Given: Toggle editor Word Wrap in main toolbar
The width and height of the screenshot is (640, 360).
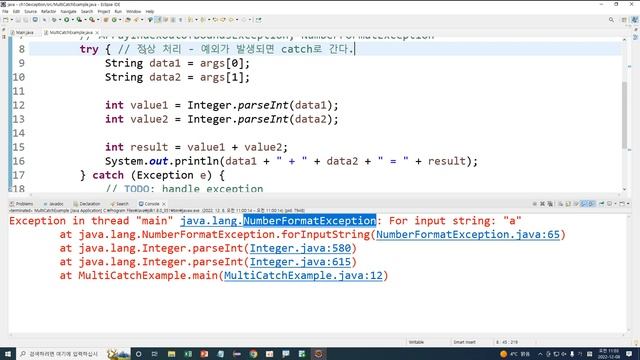Looking at the screenshot, I should tap(166, 20).
